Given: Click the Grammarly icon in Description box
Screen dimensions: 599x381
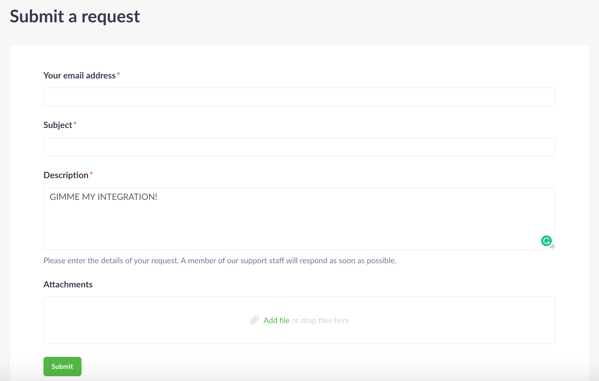Looking at the screenshot, I should tap(546, 241).
